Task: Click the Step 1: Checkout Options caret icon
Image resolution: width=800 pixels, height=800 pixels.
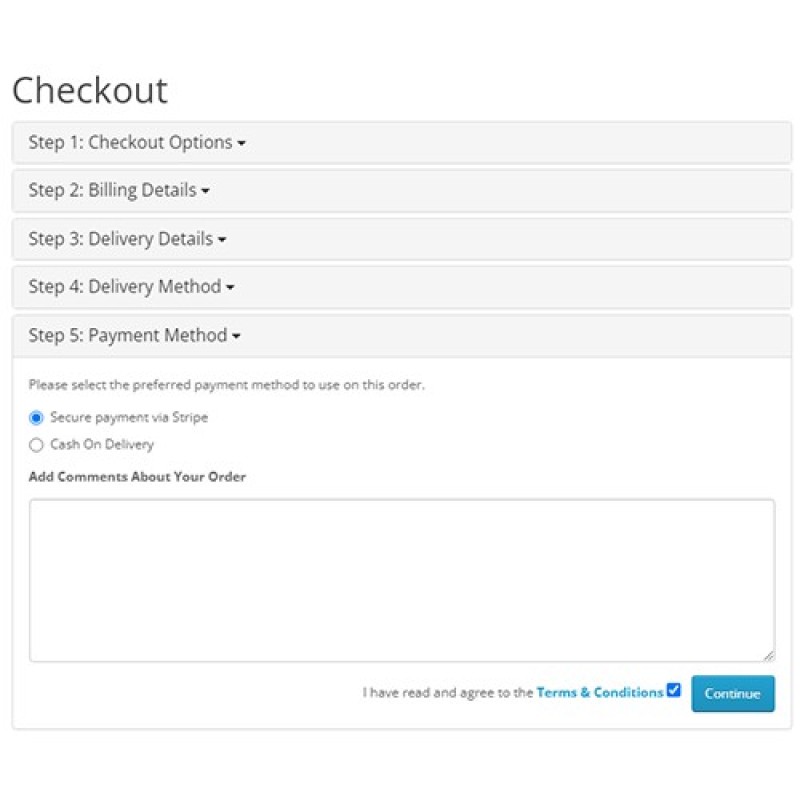Action: 241,142
